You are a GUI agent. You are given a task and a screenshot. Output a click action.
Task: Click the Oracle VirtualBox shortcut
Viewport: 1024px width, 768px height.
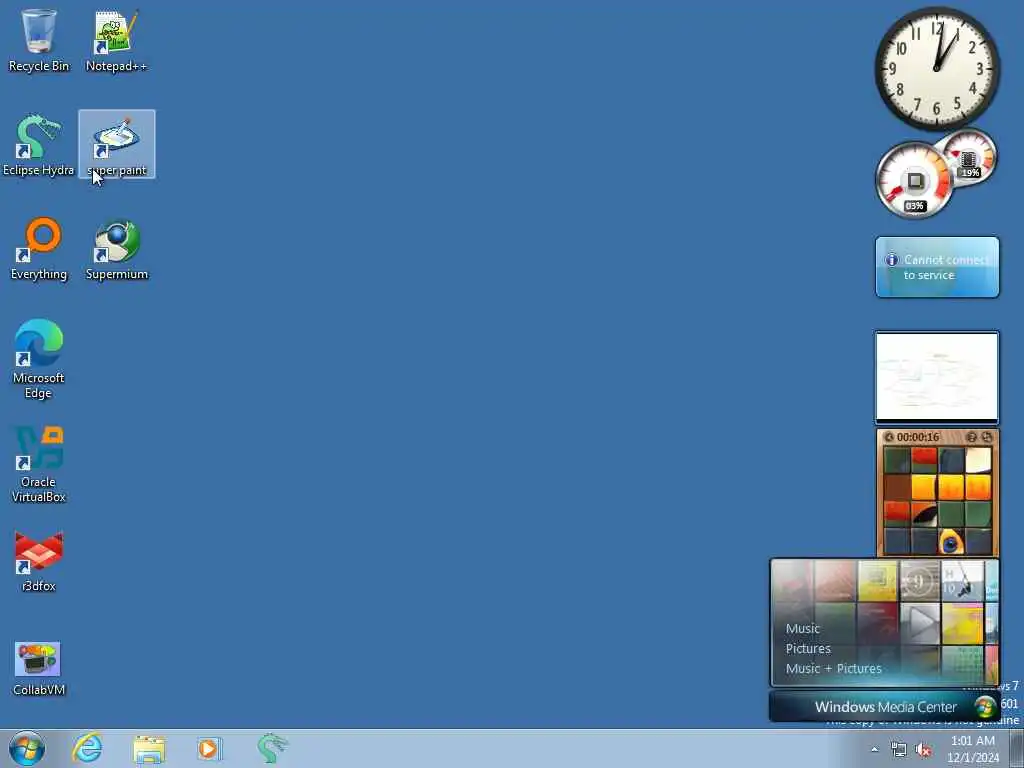point(39,464)
